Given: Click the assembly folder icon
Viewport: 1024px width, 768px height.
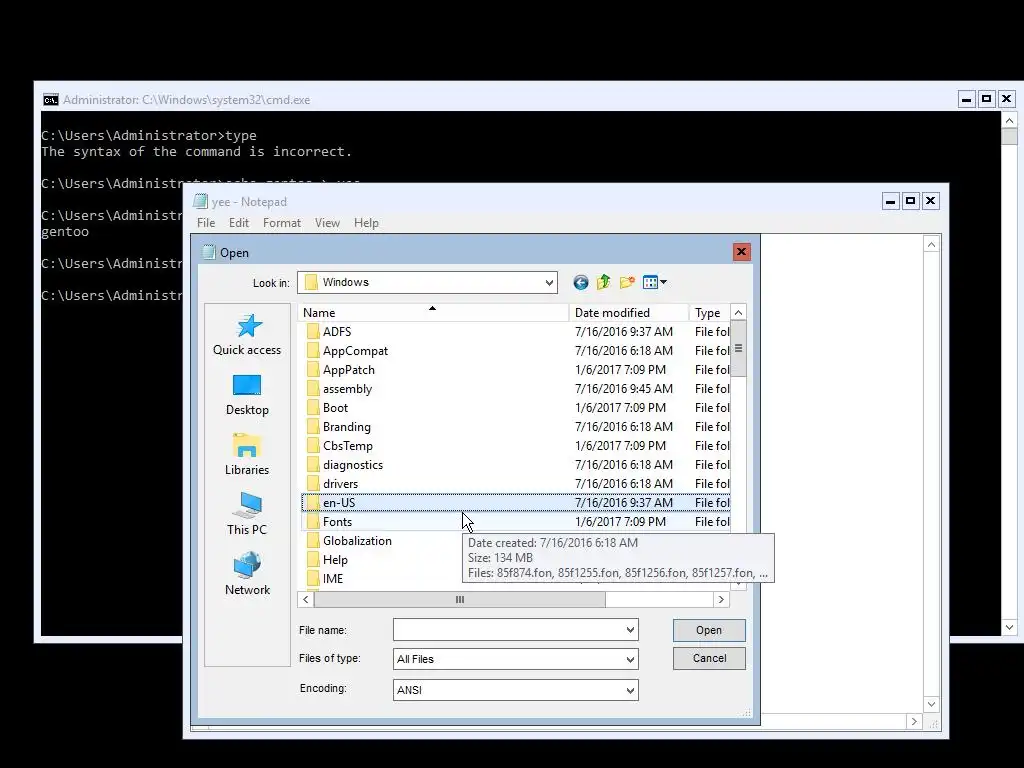Looking at the screenshot, I should [313, 389].
